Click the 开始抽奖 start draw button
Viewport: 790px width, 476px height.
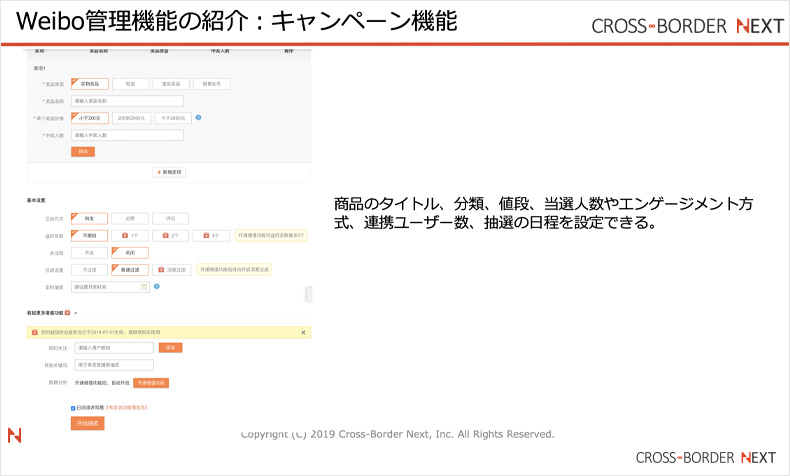[88, 423]
